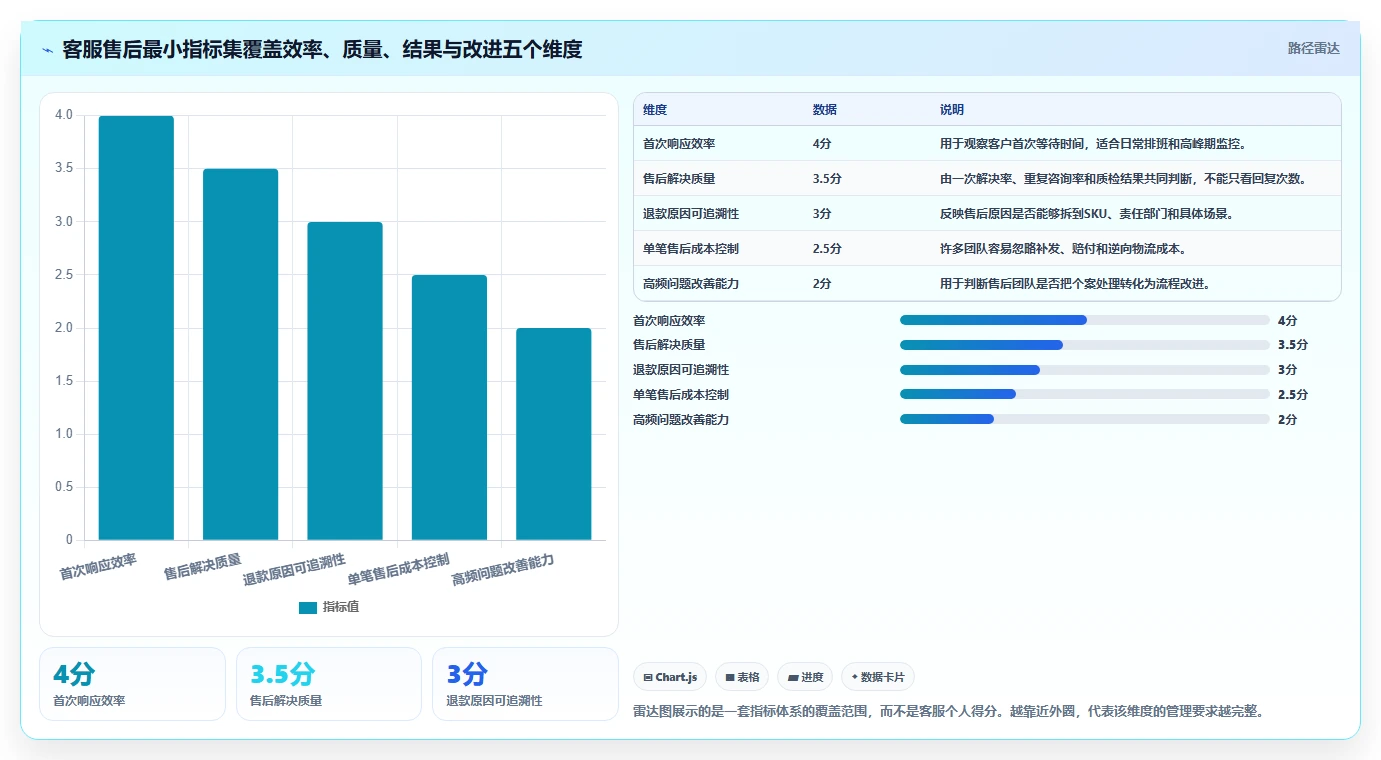
Task: Click the 售后解决质量 x-axis label
Action: coord(202,567)
